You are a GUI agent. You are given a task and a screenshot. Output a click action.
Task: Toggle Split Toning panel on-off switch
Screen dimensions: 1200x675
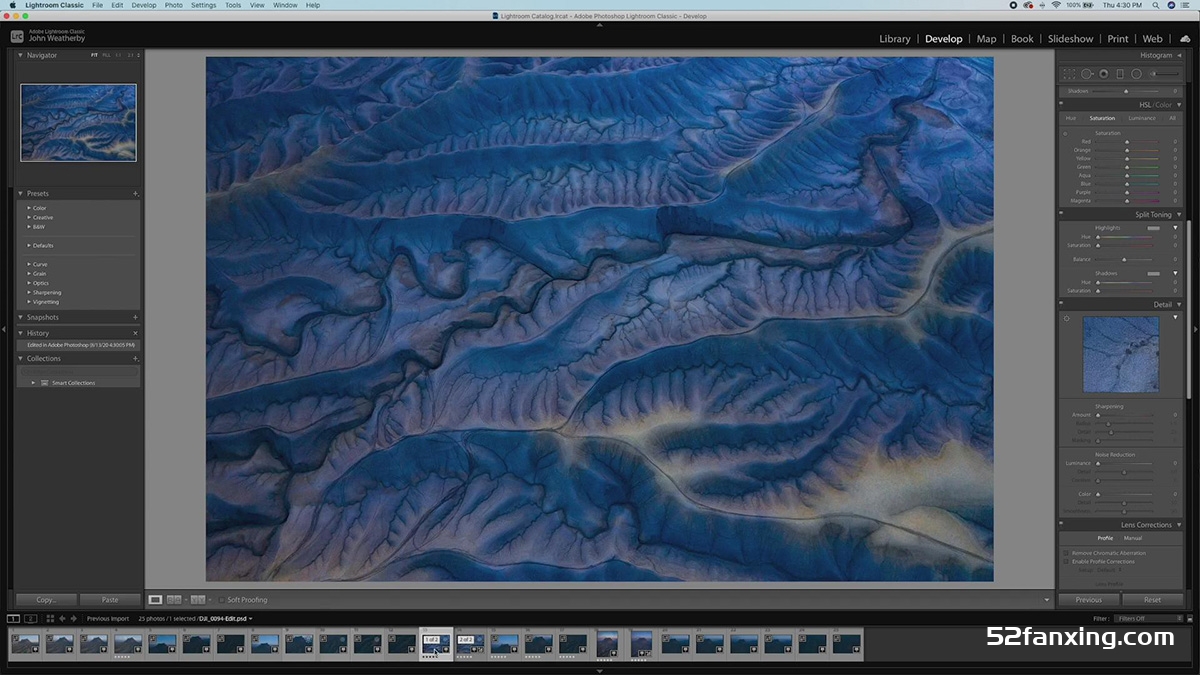tap(1061, 214)
